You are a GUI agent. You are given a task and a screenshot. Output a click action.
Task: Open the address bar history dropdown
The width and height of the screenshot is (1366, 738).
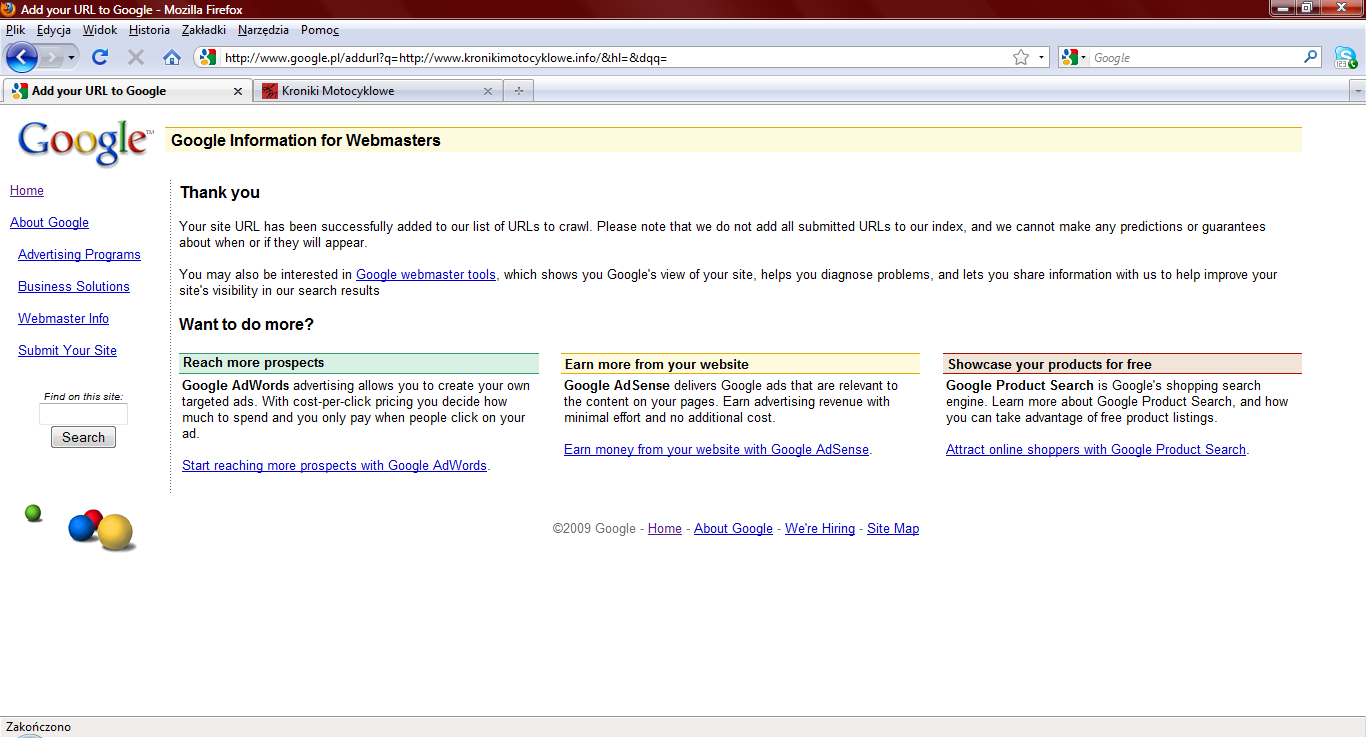click(x=1041, y=57)
